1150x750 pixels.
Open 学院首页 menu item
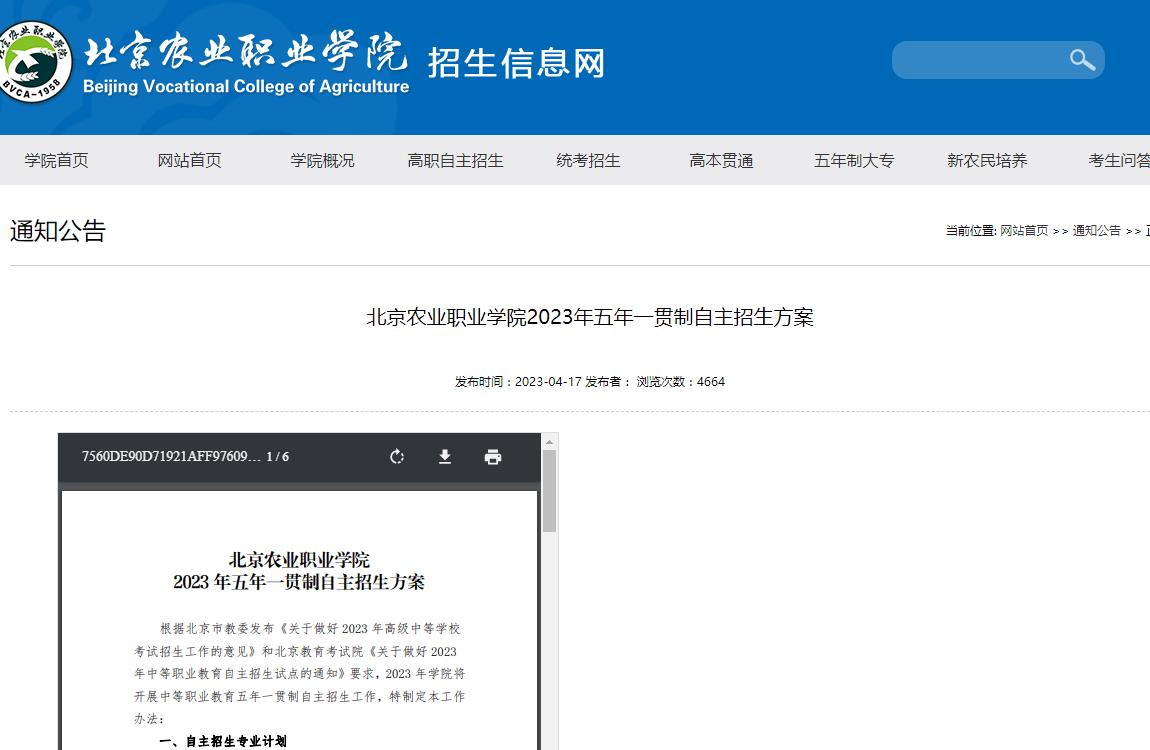56,161
